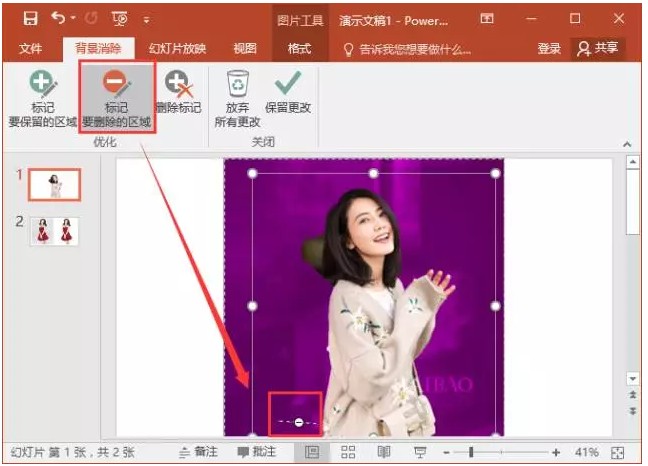Screen dimensions: 648x466
Task: Switch to Reading view icon
Action: (384, 452)
